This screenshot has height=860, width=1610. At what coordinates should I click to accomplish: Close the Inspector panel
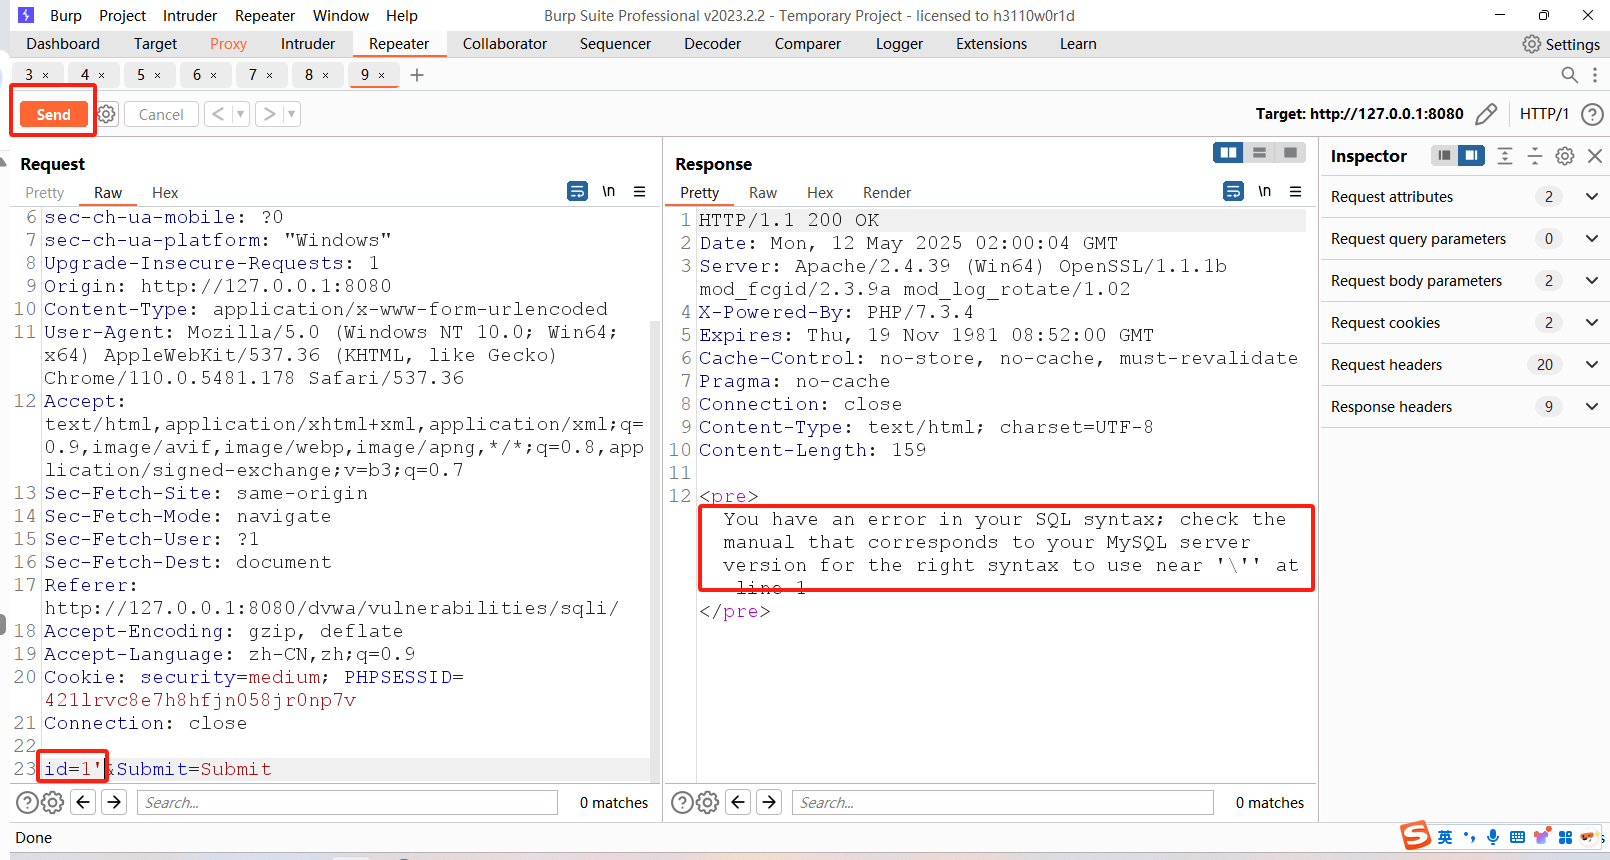[1595, 156]
